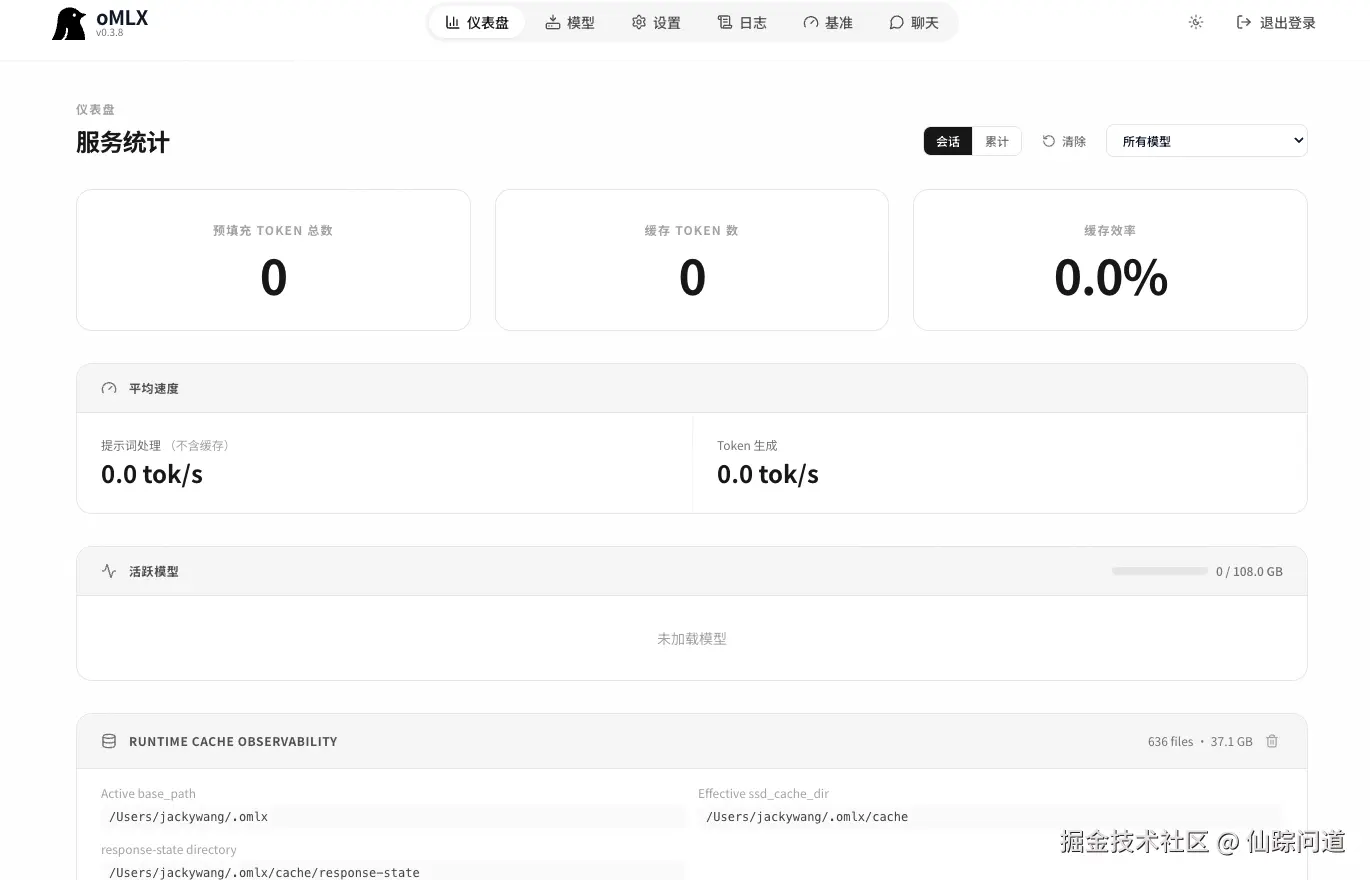Click the response-state directory label
The height and width of the screenshot is (880, 1370).
pos(169,850)
